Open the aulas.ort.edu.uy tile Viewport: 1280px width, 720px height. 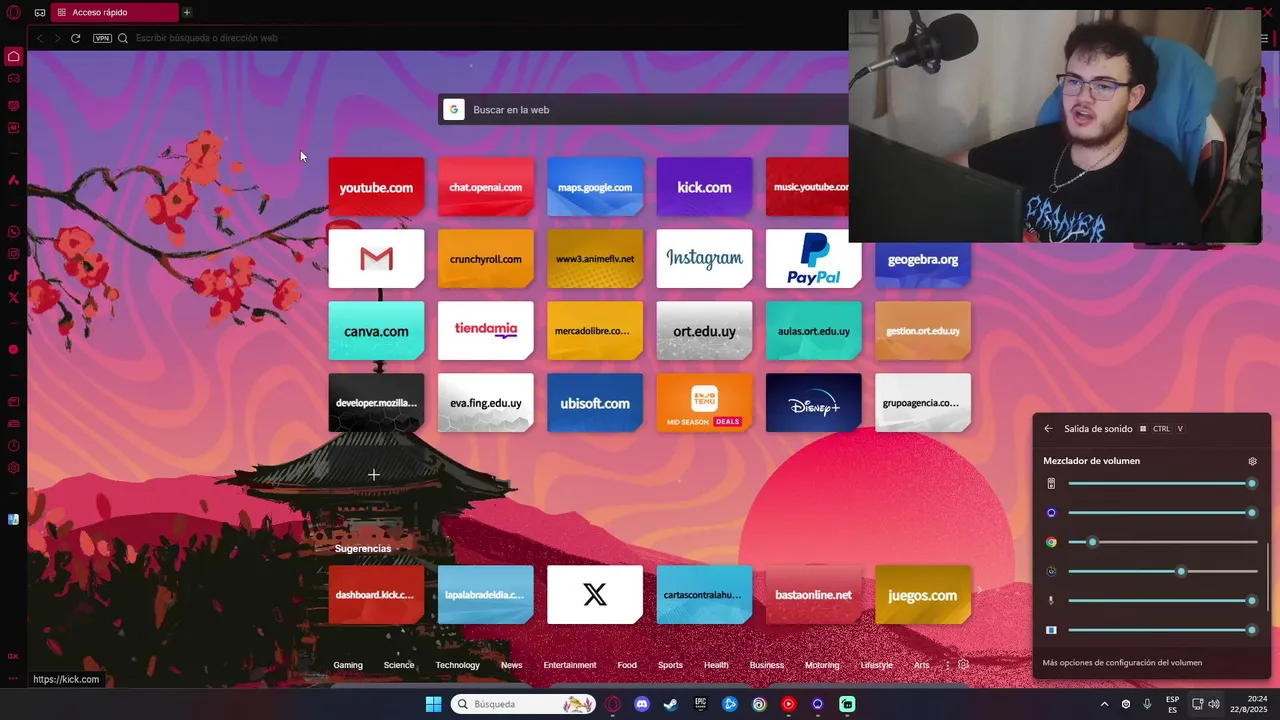pyautogui.click(x=813, y=331)
